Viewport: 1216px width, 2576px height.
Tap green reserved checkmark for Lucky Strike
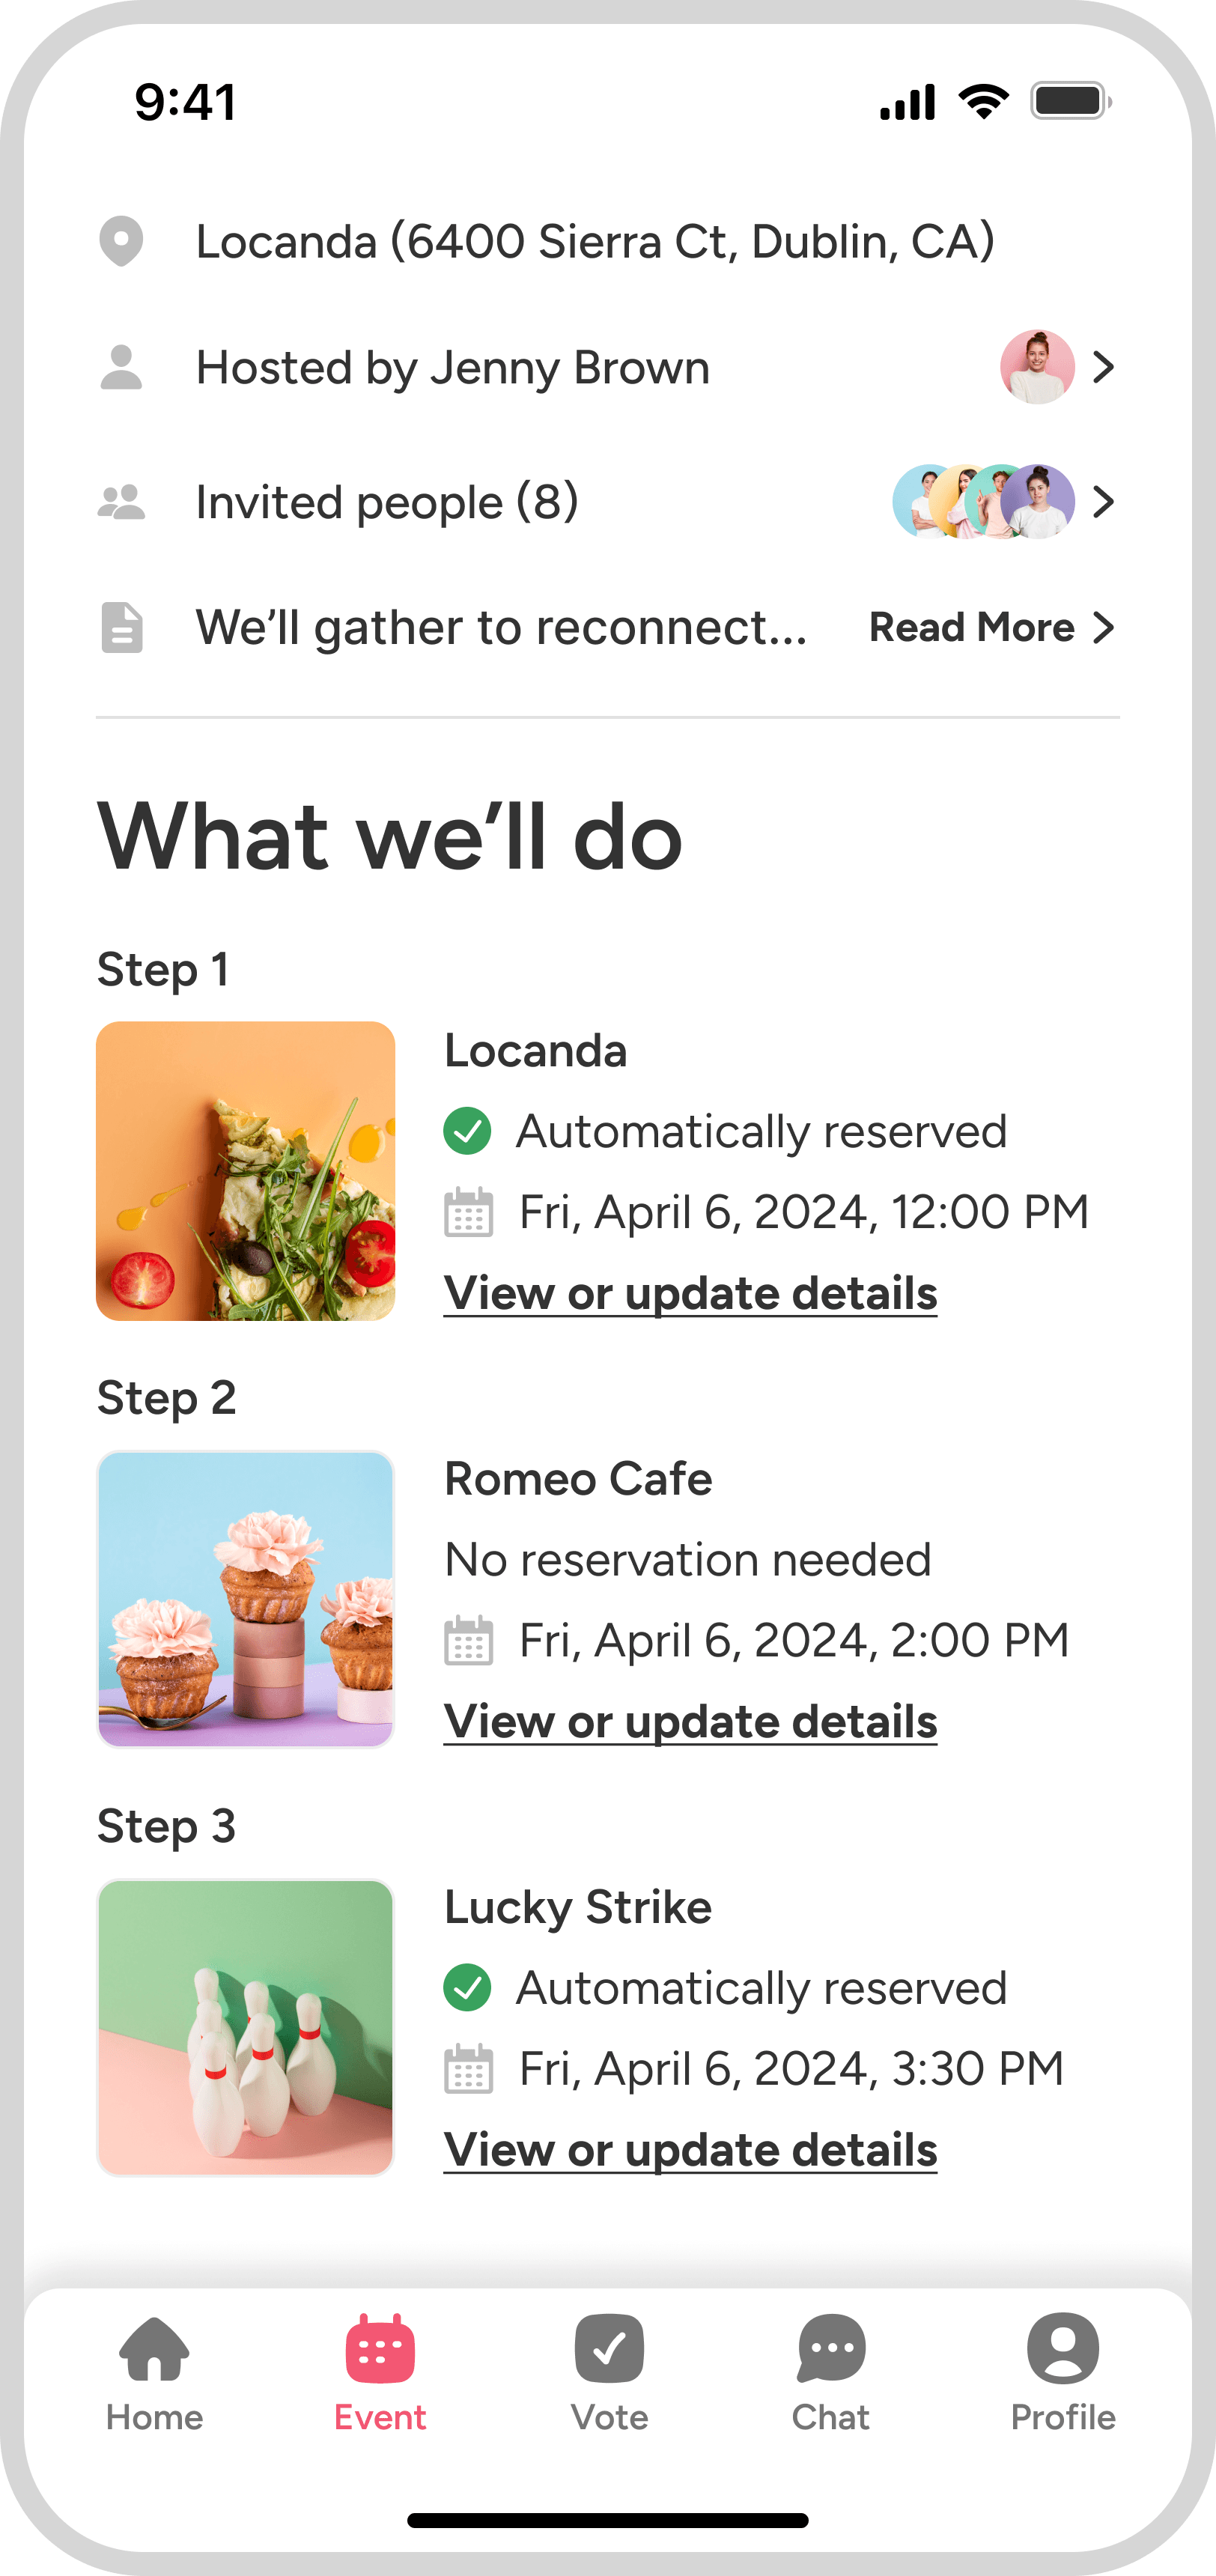point(467,1987)
